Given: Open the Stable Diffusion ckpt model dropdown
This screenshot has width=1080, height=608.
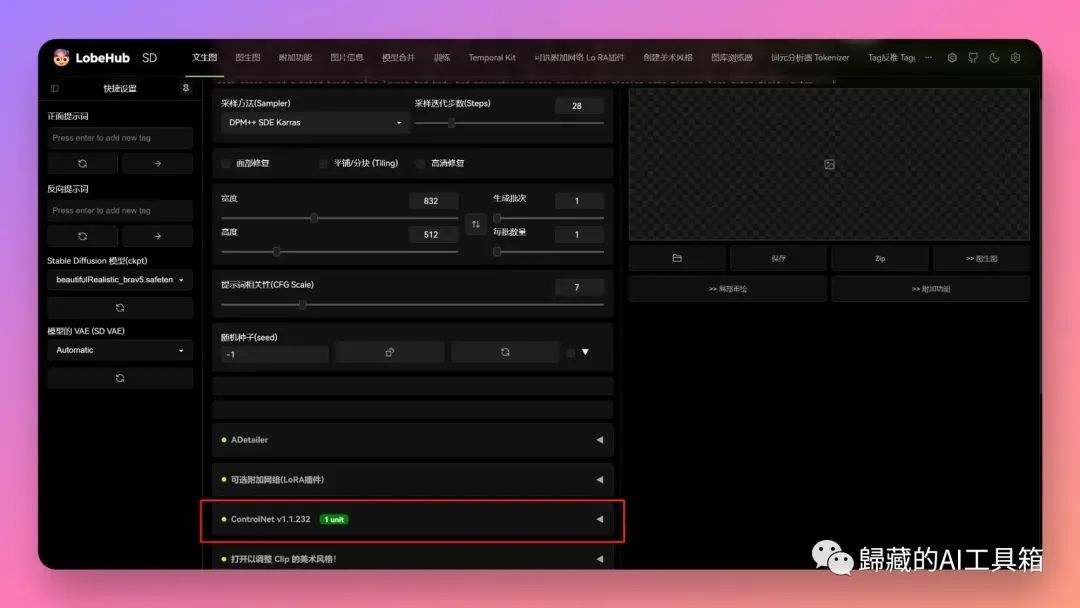Looking at the screenshot, I should click(x=120, y=280).
